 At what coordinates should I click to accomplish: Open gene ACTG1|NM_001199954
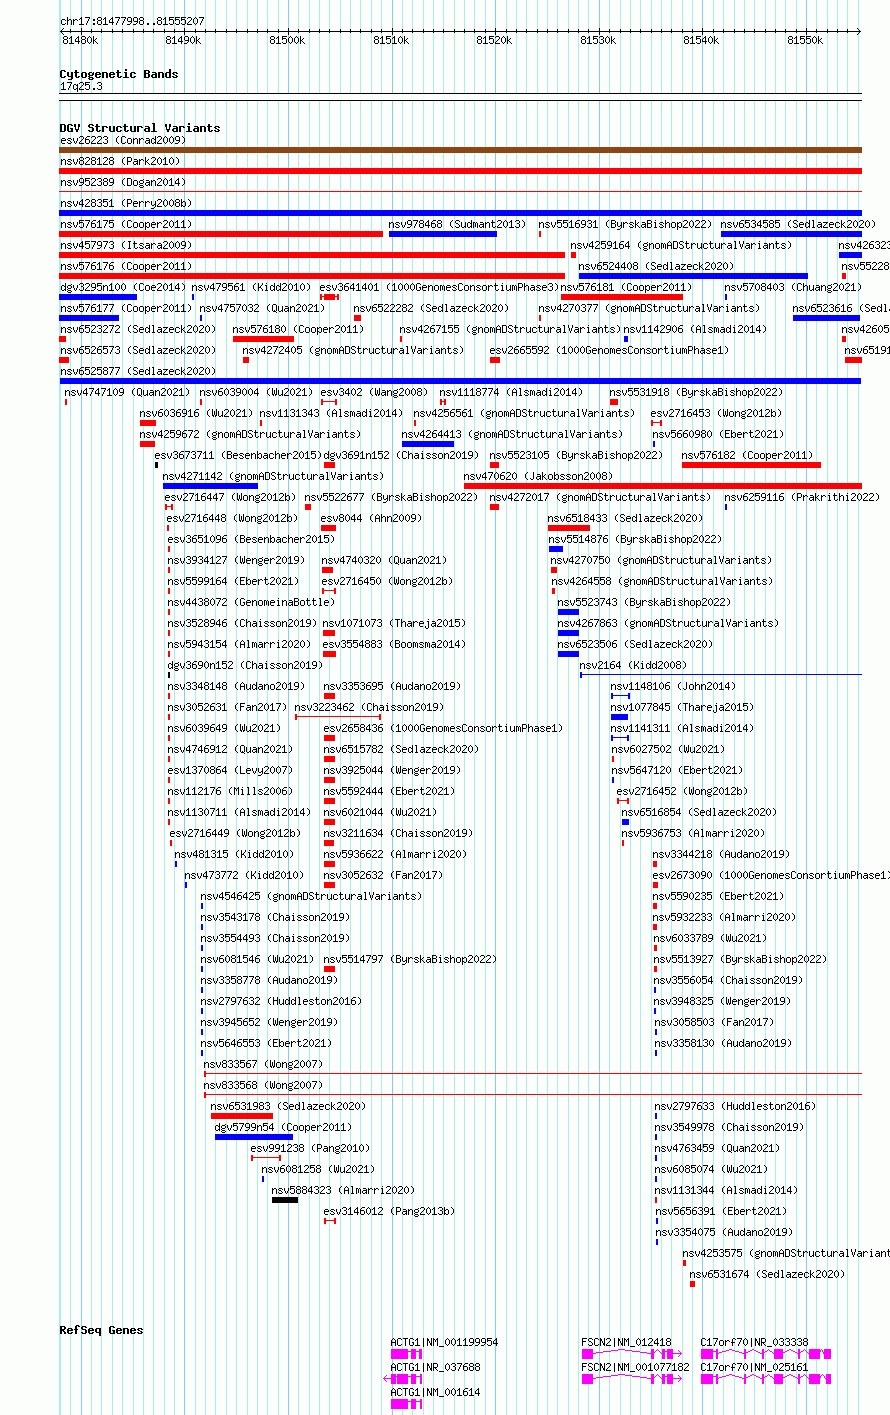point(444,1342)
